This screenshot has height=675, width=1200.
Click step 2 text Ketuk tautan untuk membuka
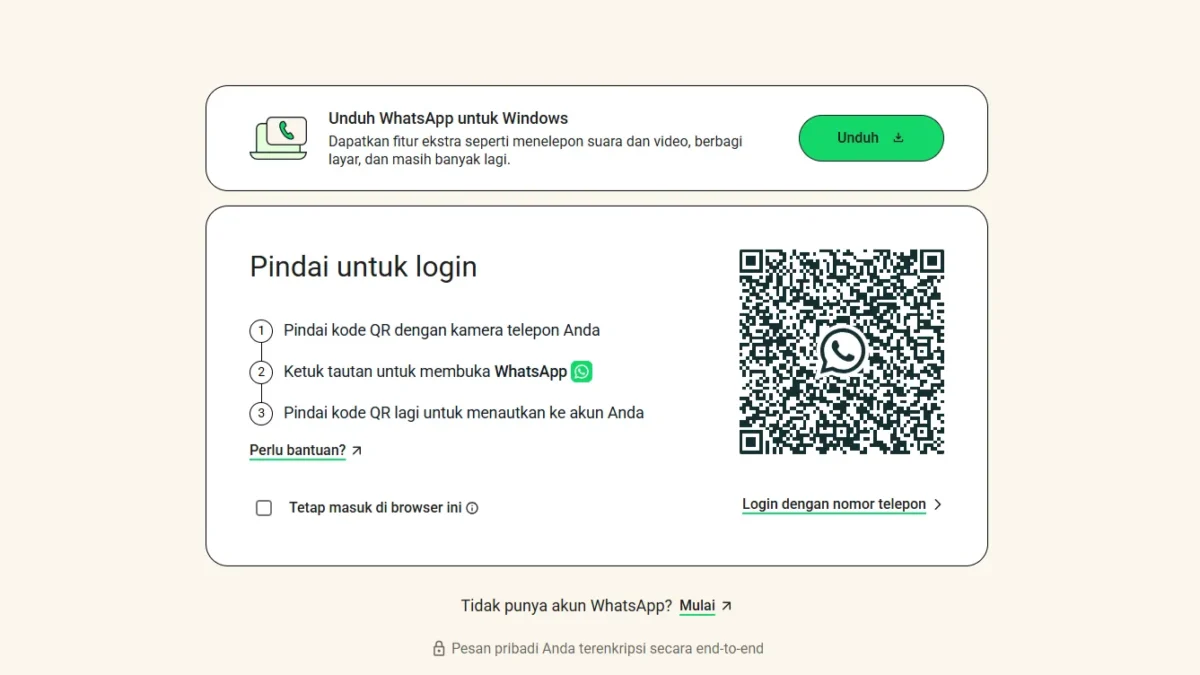425,372
